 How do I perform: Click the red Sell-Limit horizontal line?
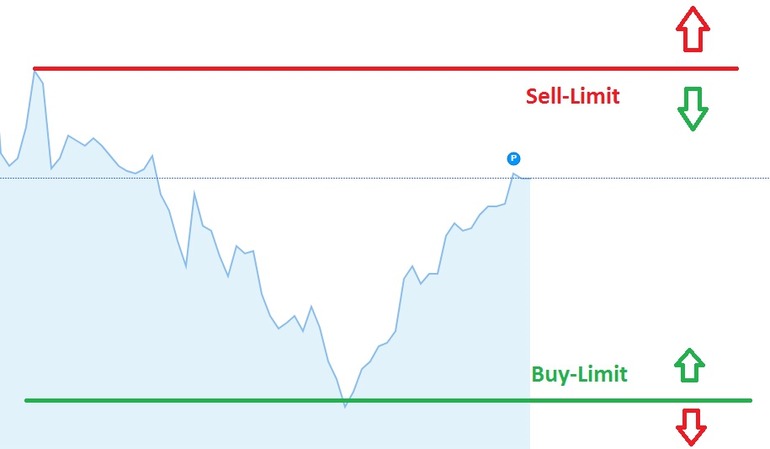tap(385, 68)
